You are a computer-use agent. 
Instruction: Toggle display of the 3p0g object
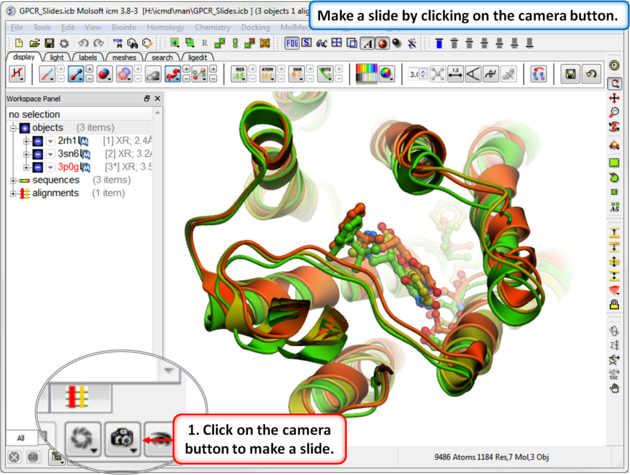coord(37,167)
